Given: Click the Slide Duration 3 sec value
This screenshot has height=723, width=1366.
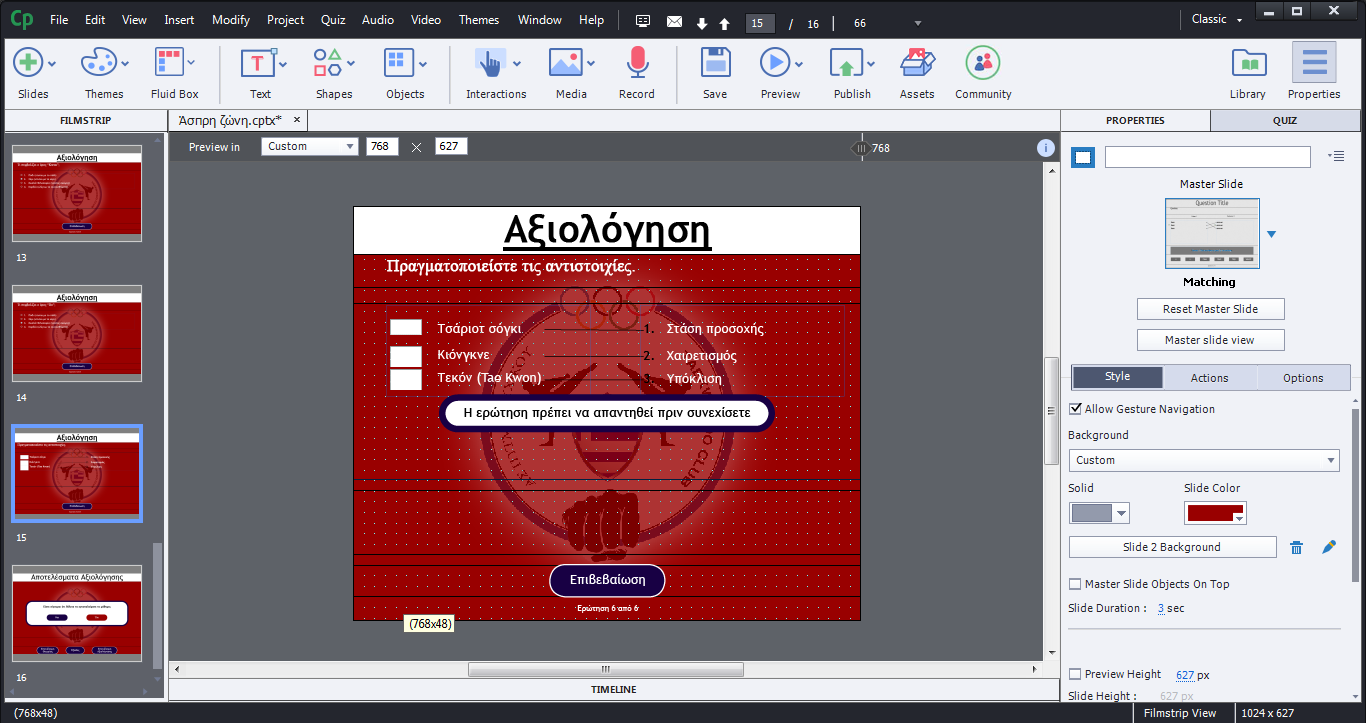Looking at the screenshot, I should [x=1161, y=608].
